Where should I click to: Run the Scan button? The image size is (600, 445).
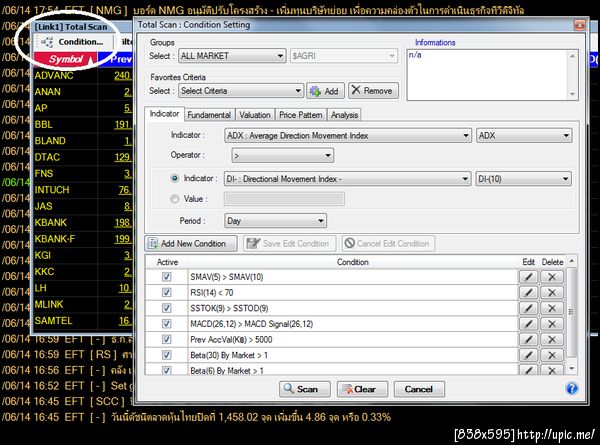pyautogui.click(x=305, y=389)
